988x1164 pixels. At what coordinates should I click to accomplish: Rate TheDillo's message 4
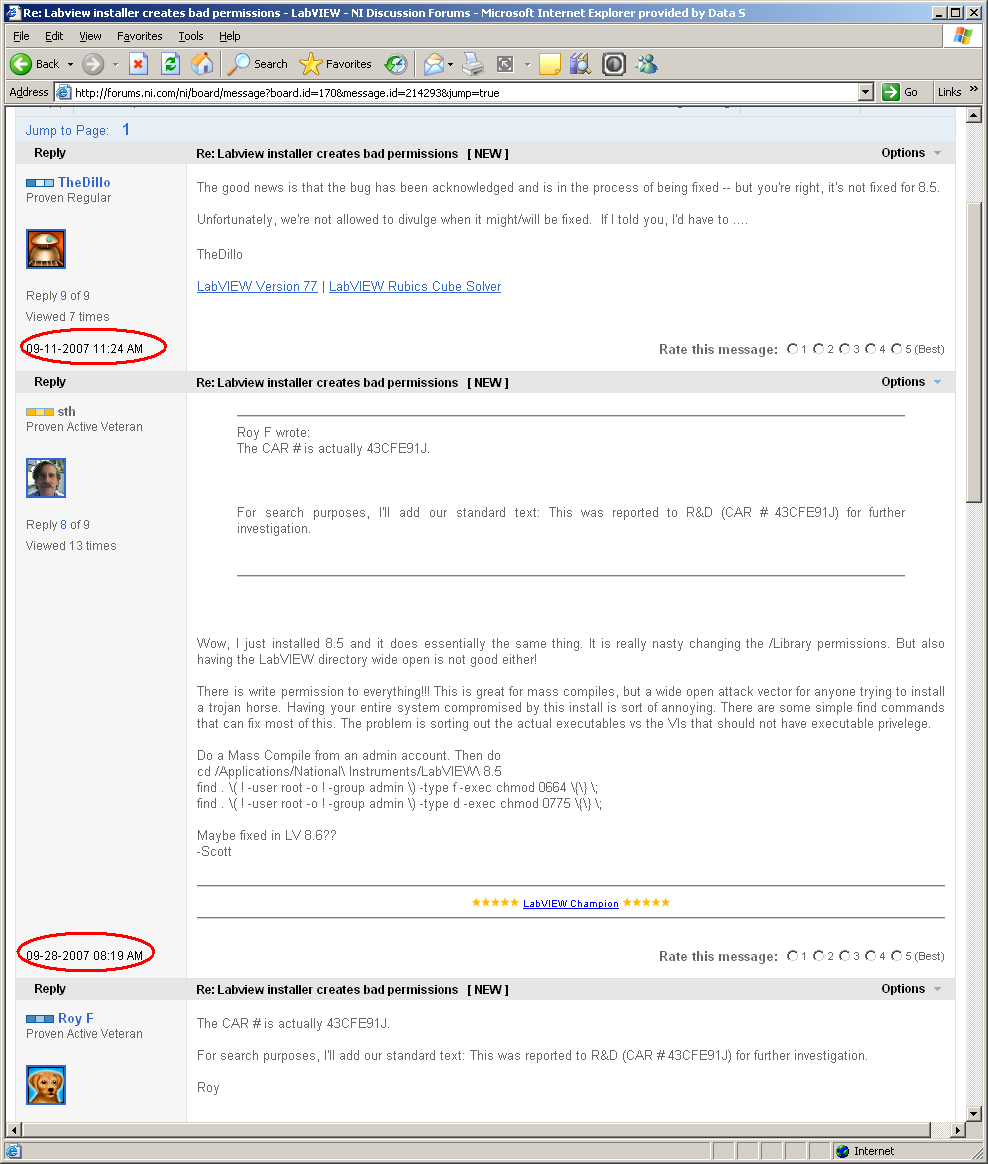pyautogui.click(x=871, y=349)
